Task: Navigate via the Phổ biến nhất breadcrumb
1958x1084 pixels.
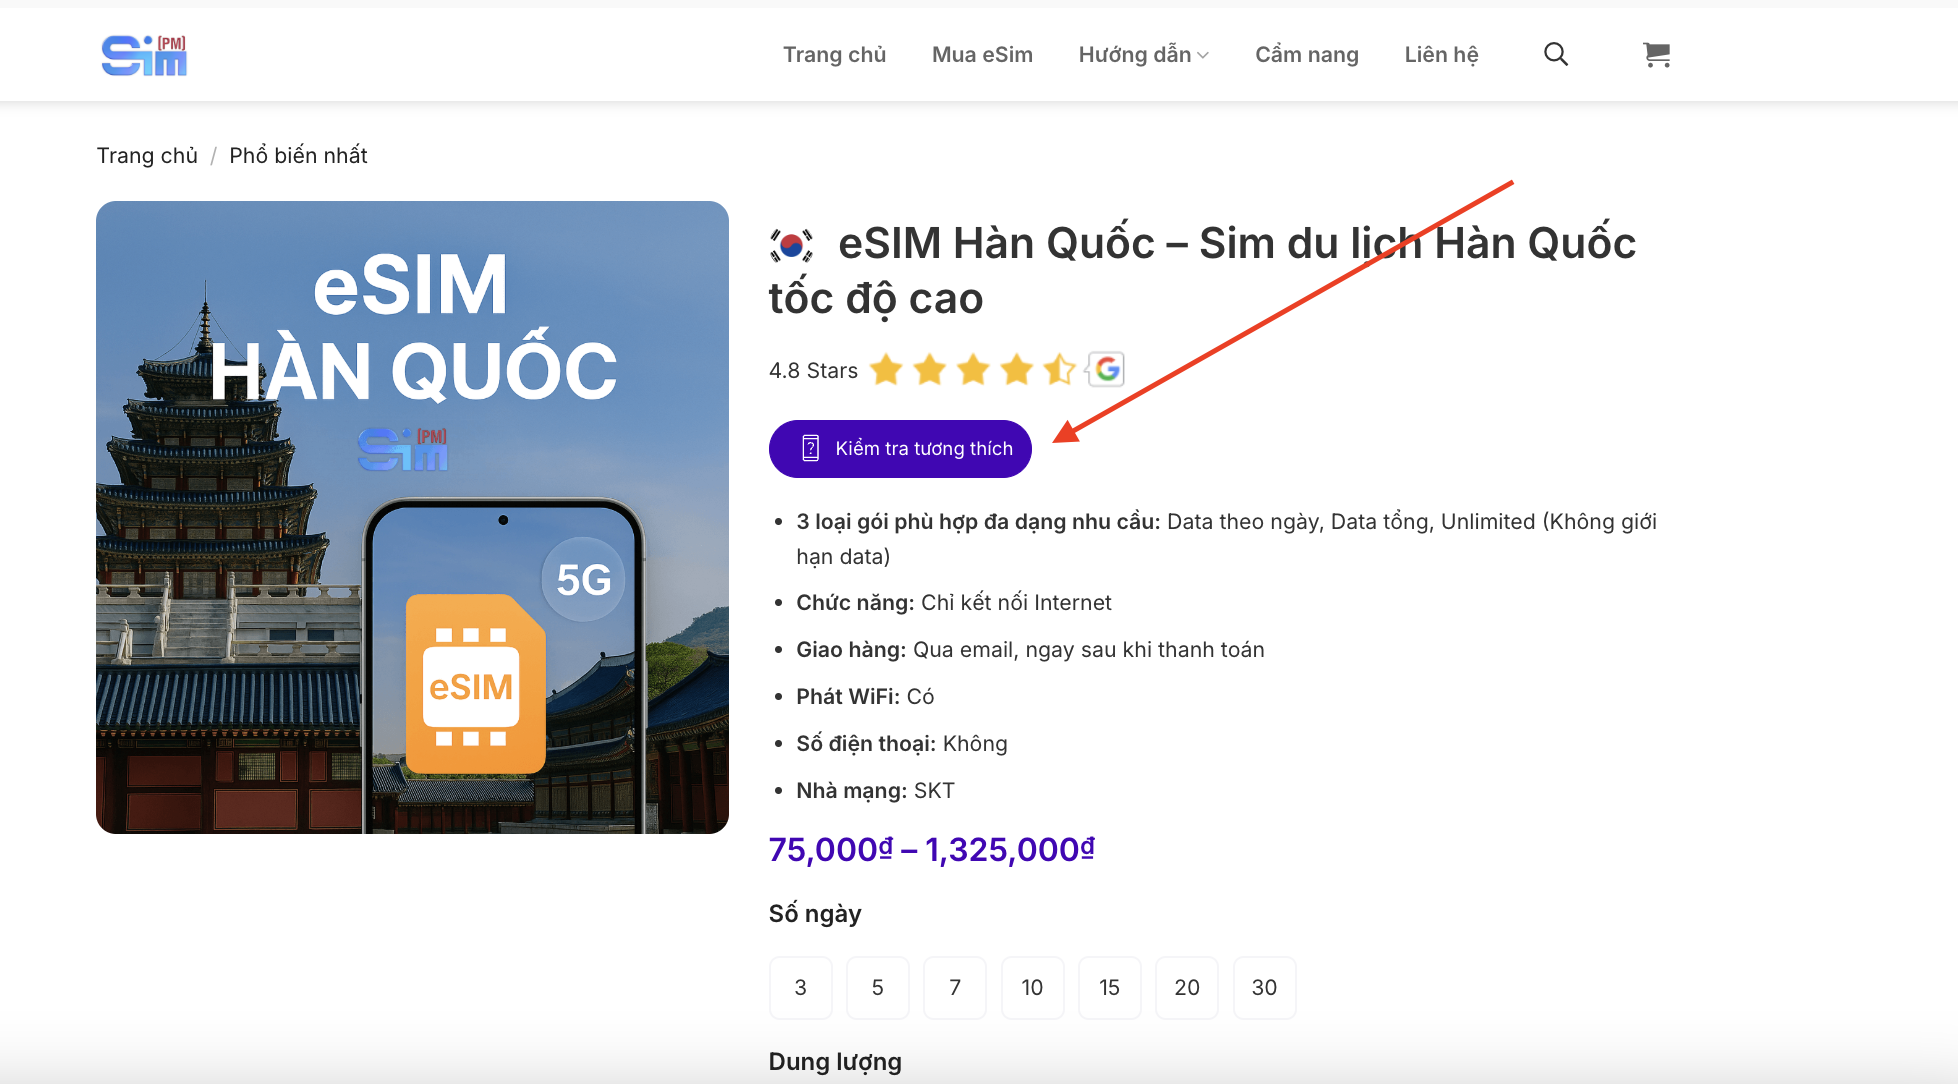Action: tap(297, 155)
